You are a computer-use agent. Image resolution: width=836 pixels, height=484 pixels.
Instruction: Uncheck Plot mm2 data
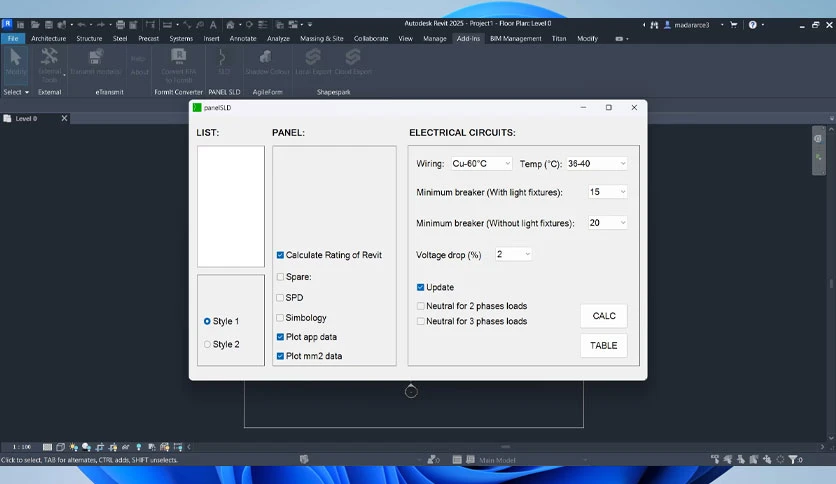coord(280,356)
